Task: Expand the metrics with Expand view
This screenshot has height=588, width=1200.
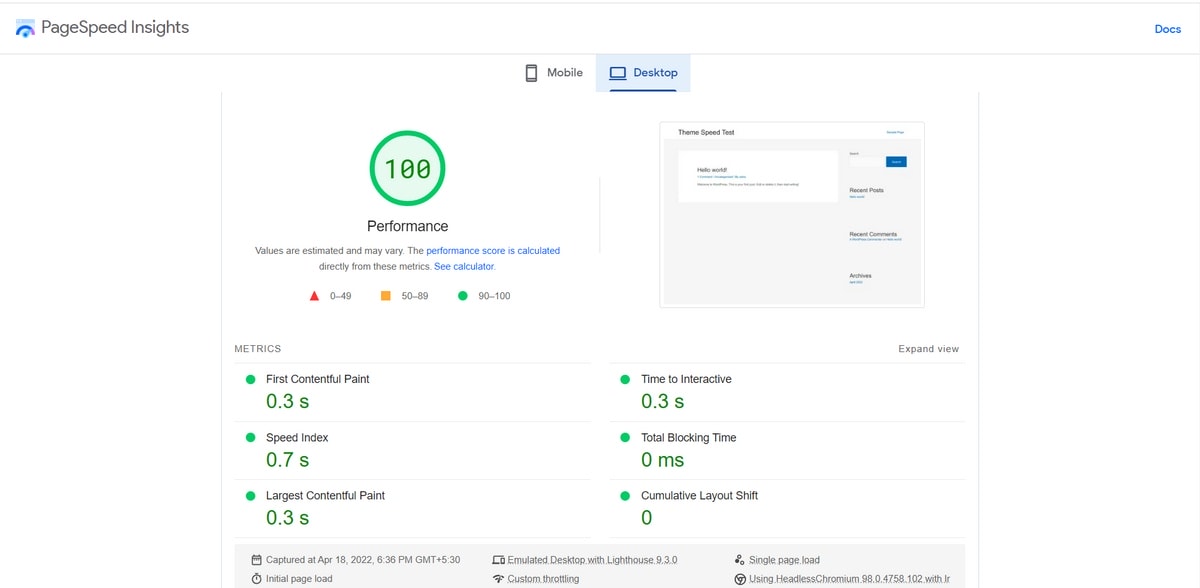Action: (929, 349)
